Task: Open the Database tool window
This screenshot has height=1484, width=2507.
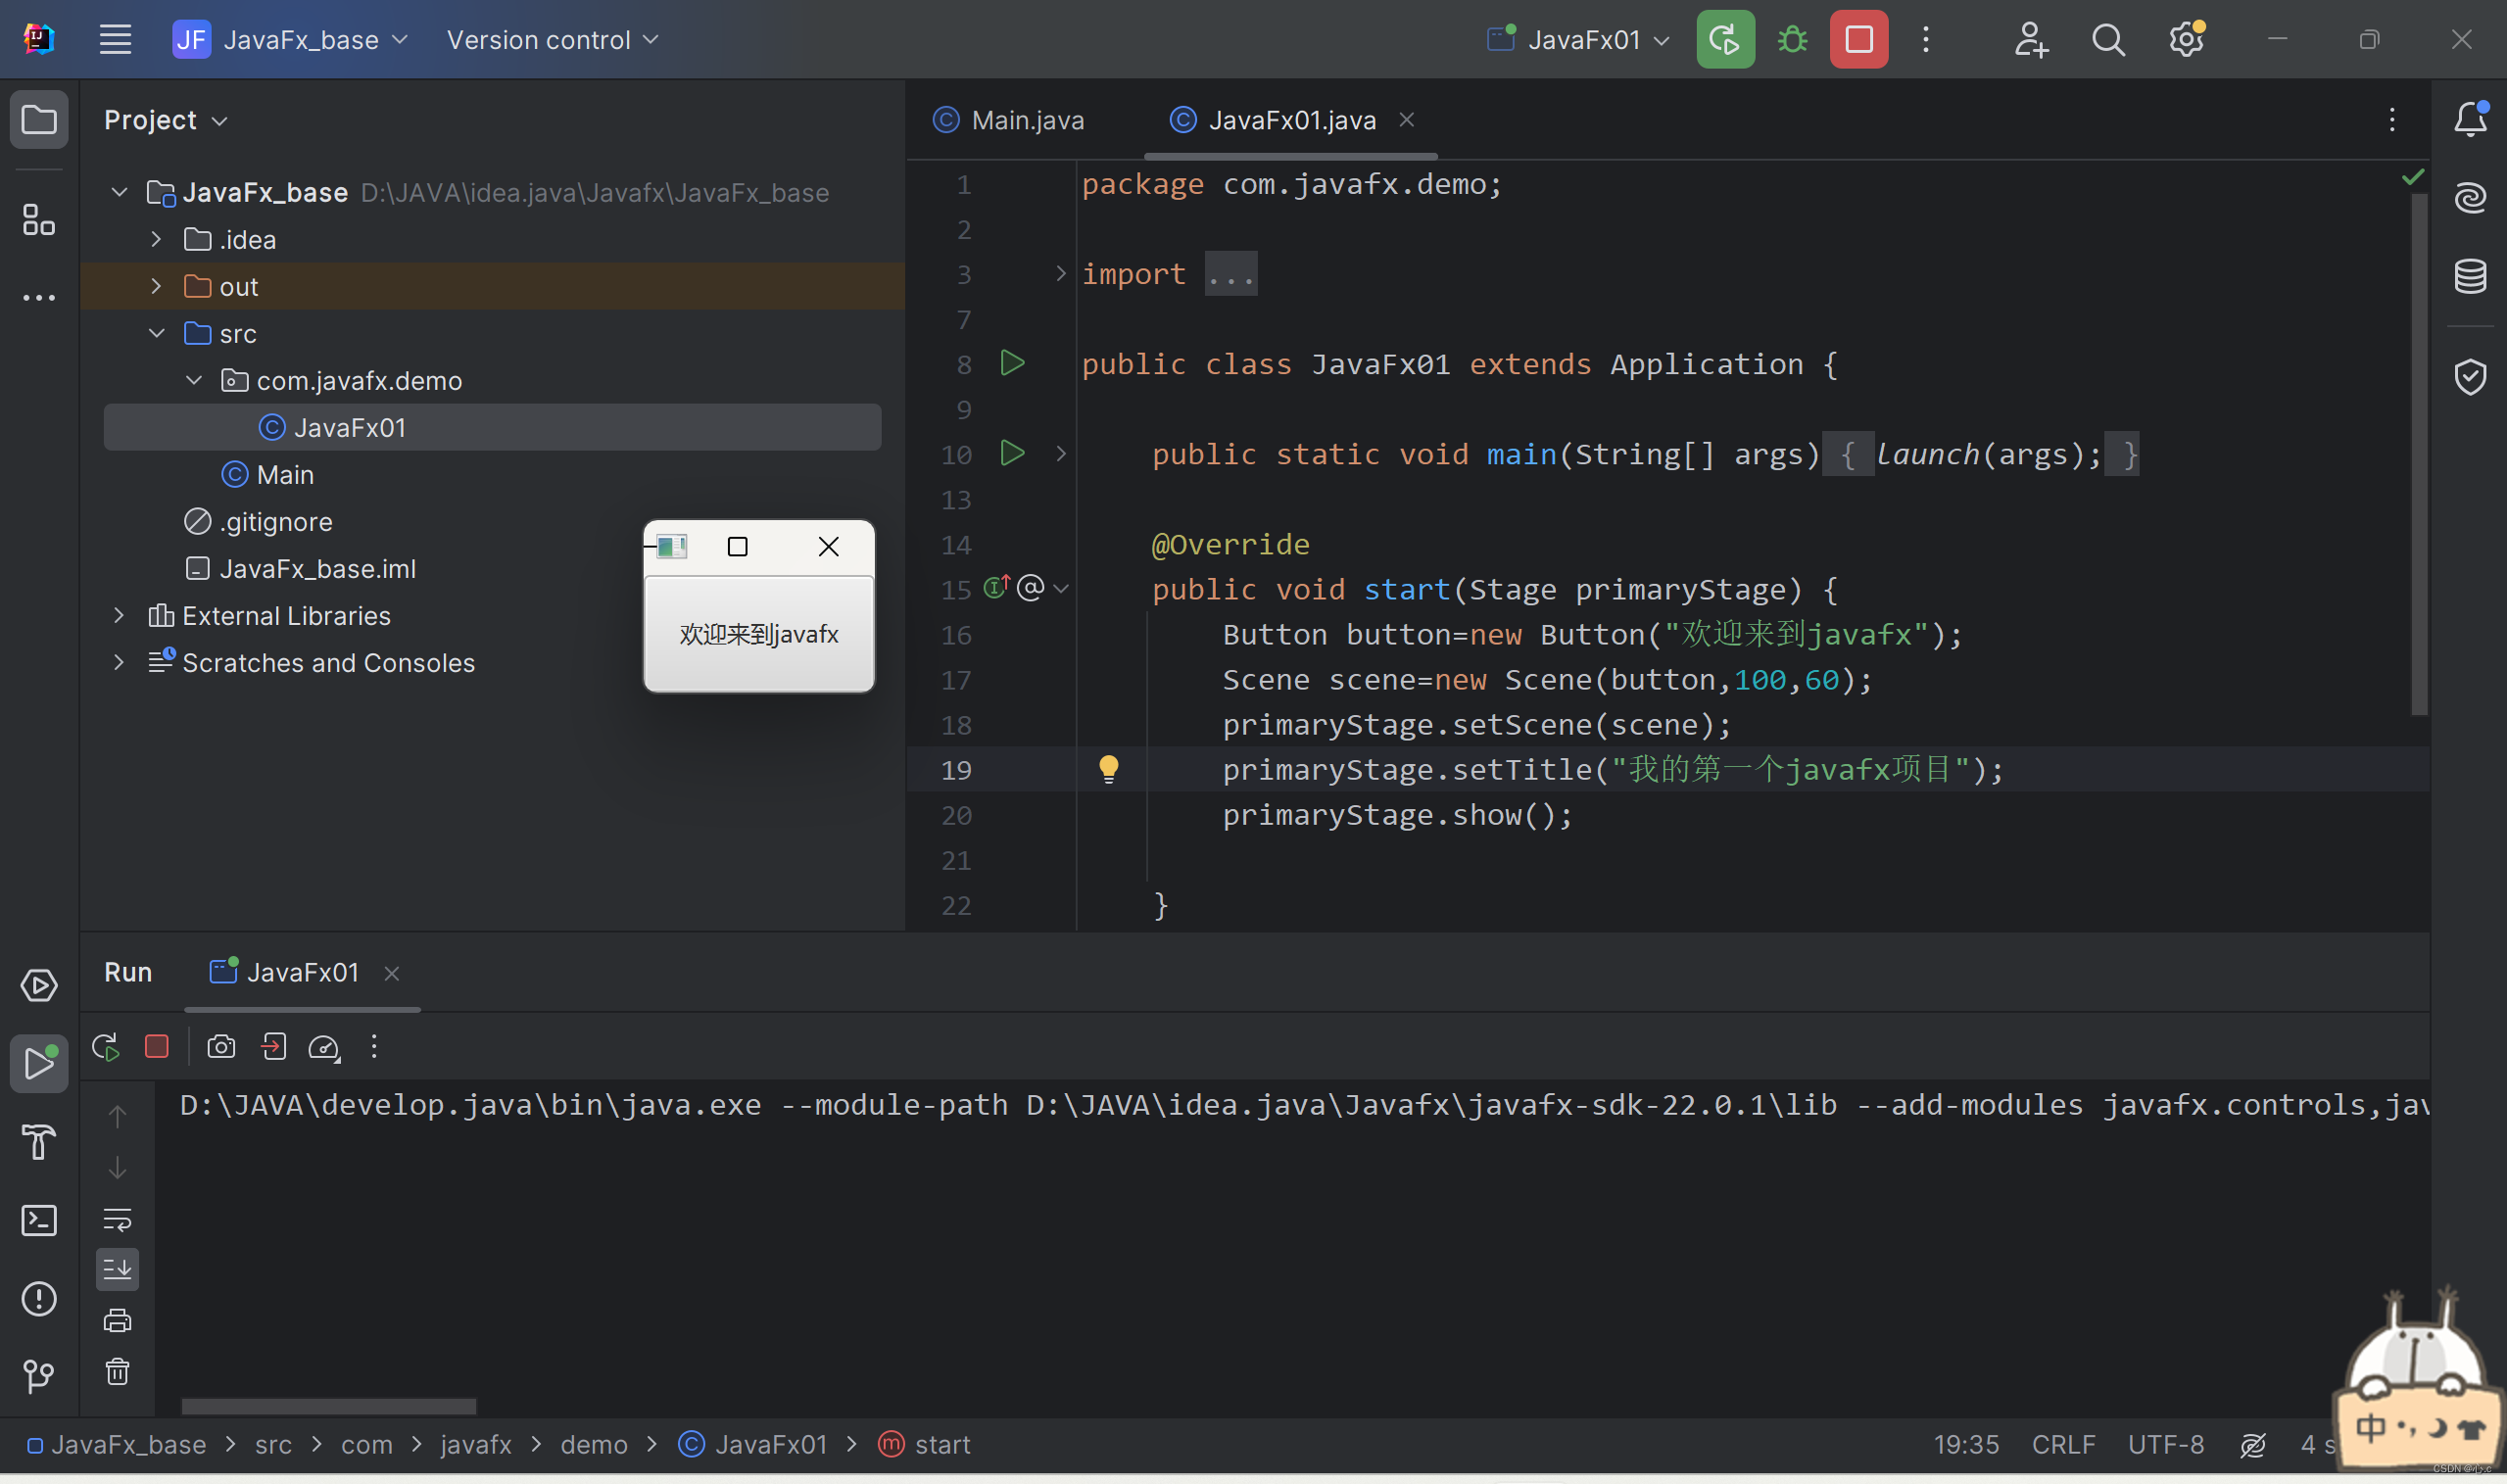Action: tap(2470, 276)
